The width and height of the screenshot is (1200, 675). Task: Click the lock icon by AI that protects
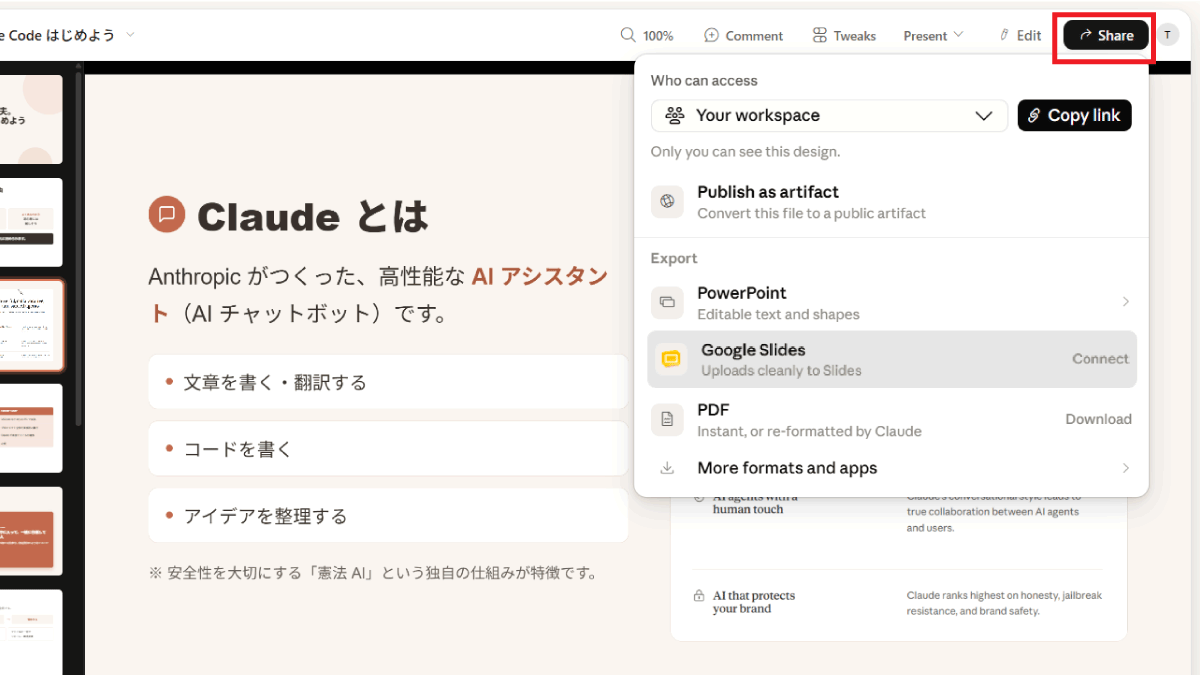(699, 596)
